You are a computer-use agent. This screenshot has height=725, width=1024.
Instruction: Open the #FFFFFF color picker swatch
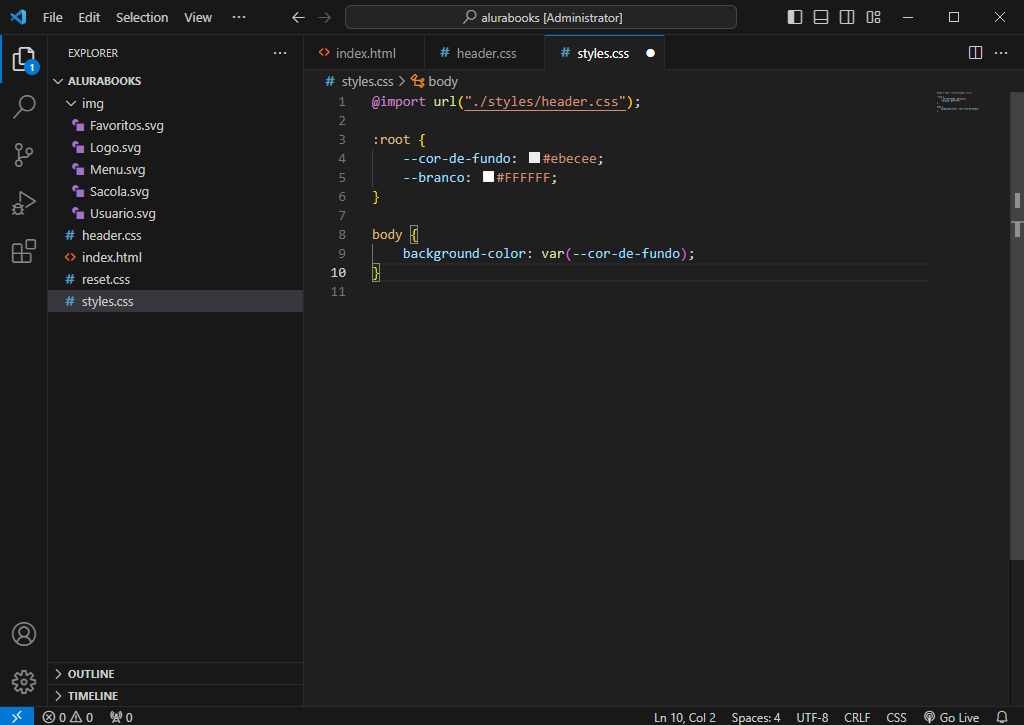[488, 177]
